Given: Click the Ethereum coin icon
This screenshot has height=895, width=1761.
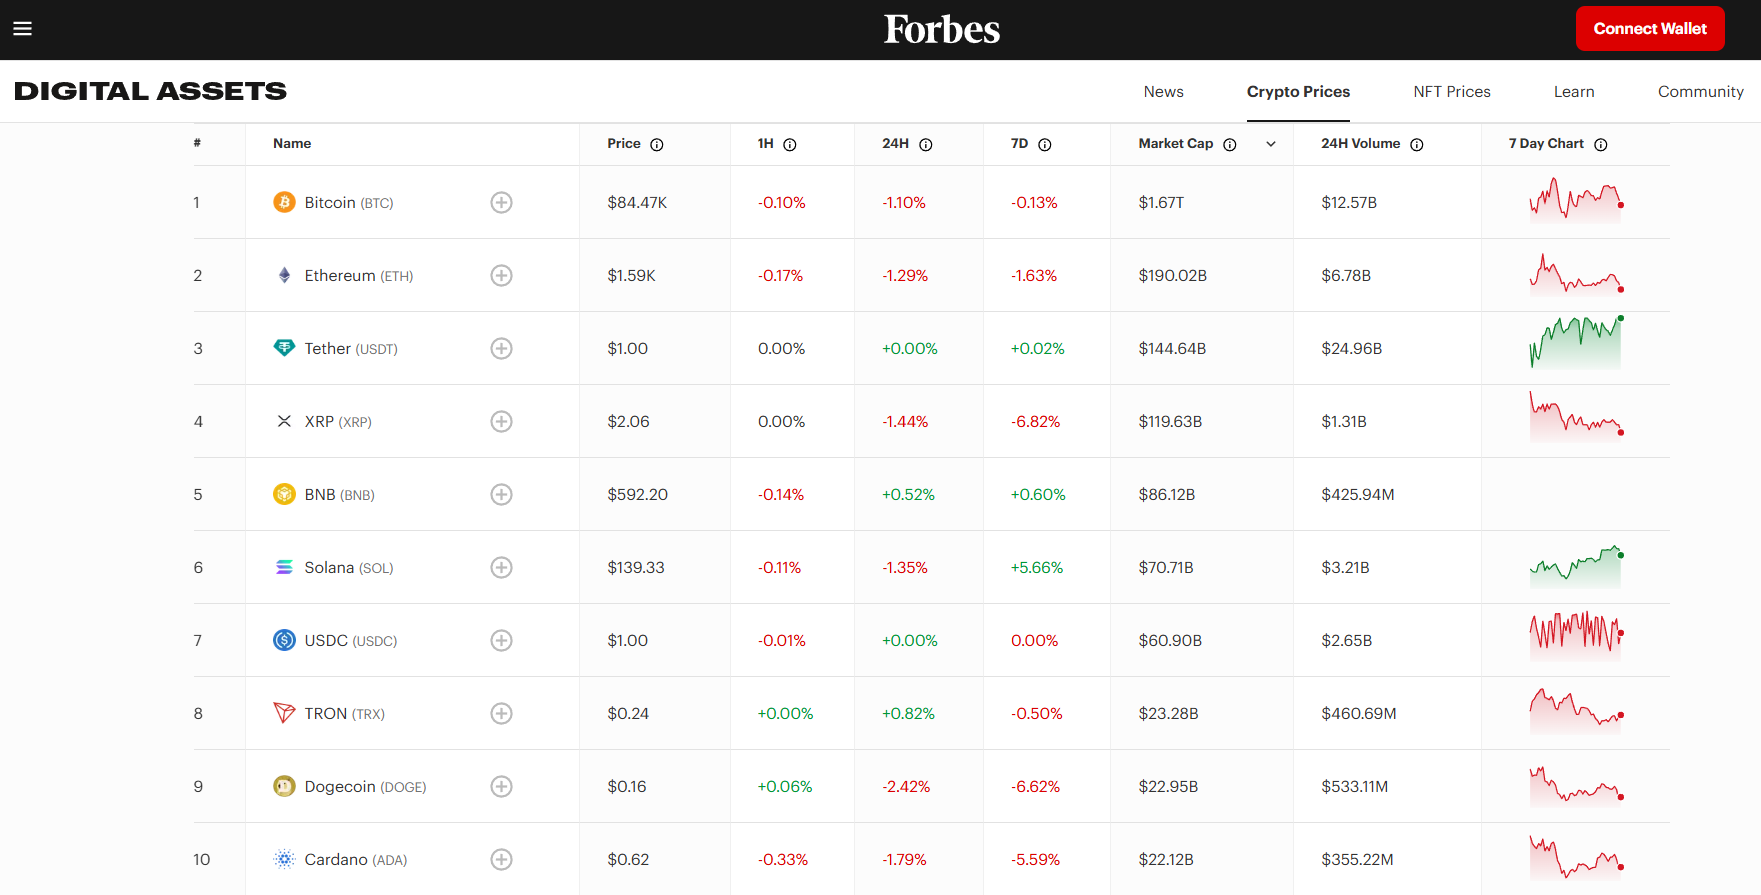Looking at the screenshot, I should [x=284, y=275].
